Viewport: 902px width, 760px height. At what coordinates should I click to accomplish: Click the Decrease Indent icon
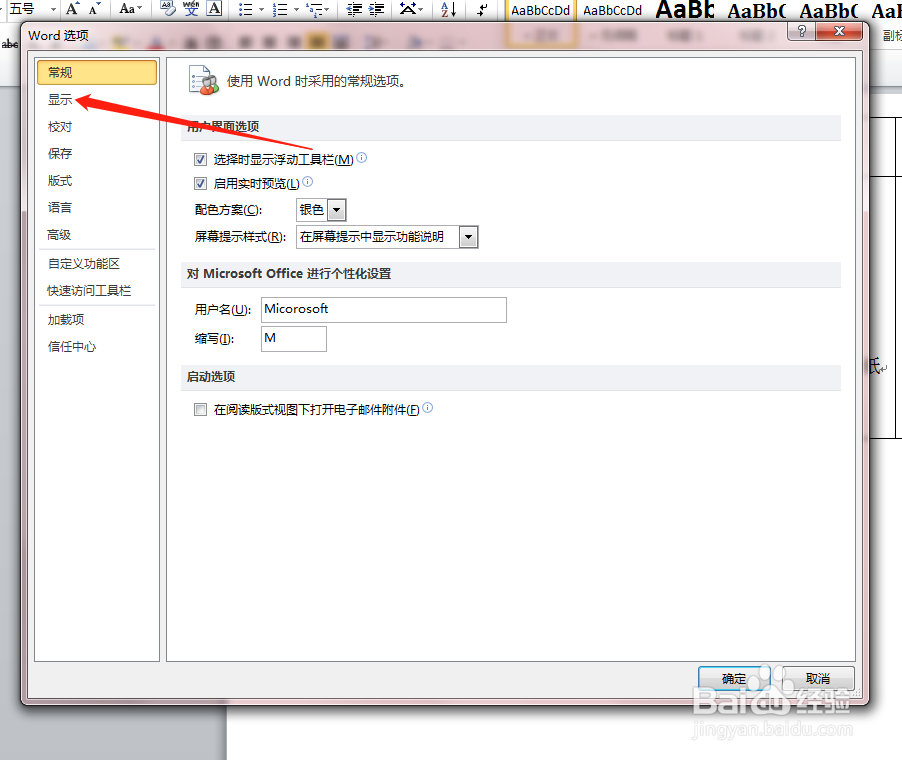point(354,9)
